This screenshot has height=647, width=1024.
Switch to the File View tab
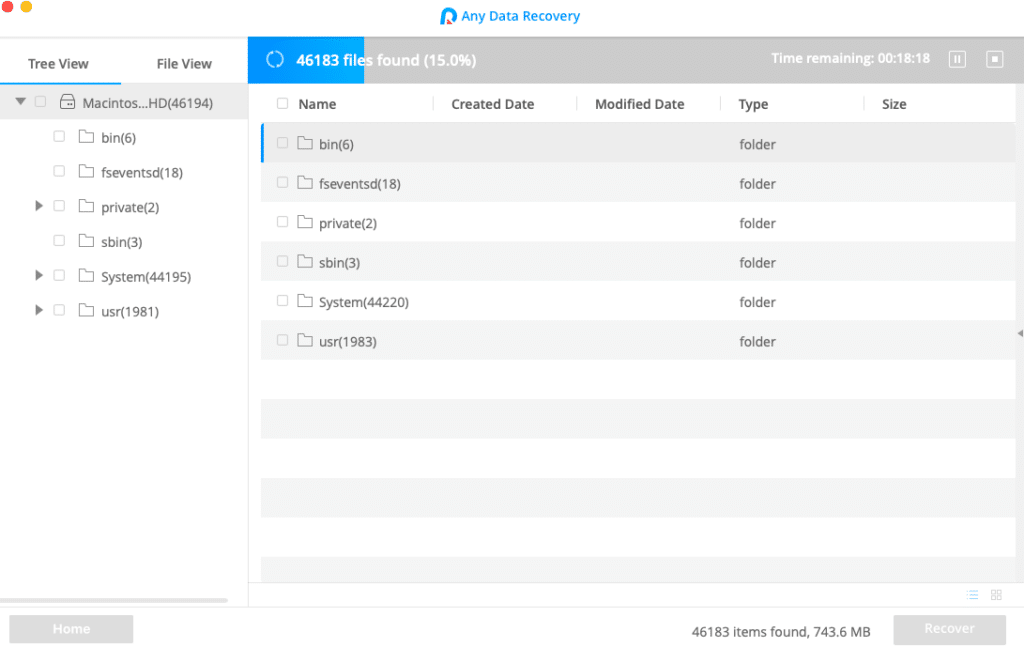click(184, 62)
